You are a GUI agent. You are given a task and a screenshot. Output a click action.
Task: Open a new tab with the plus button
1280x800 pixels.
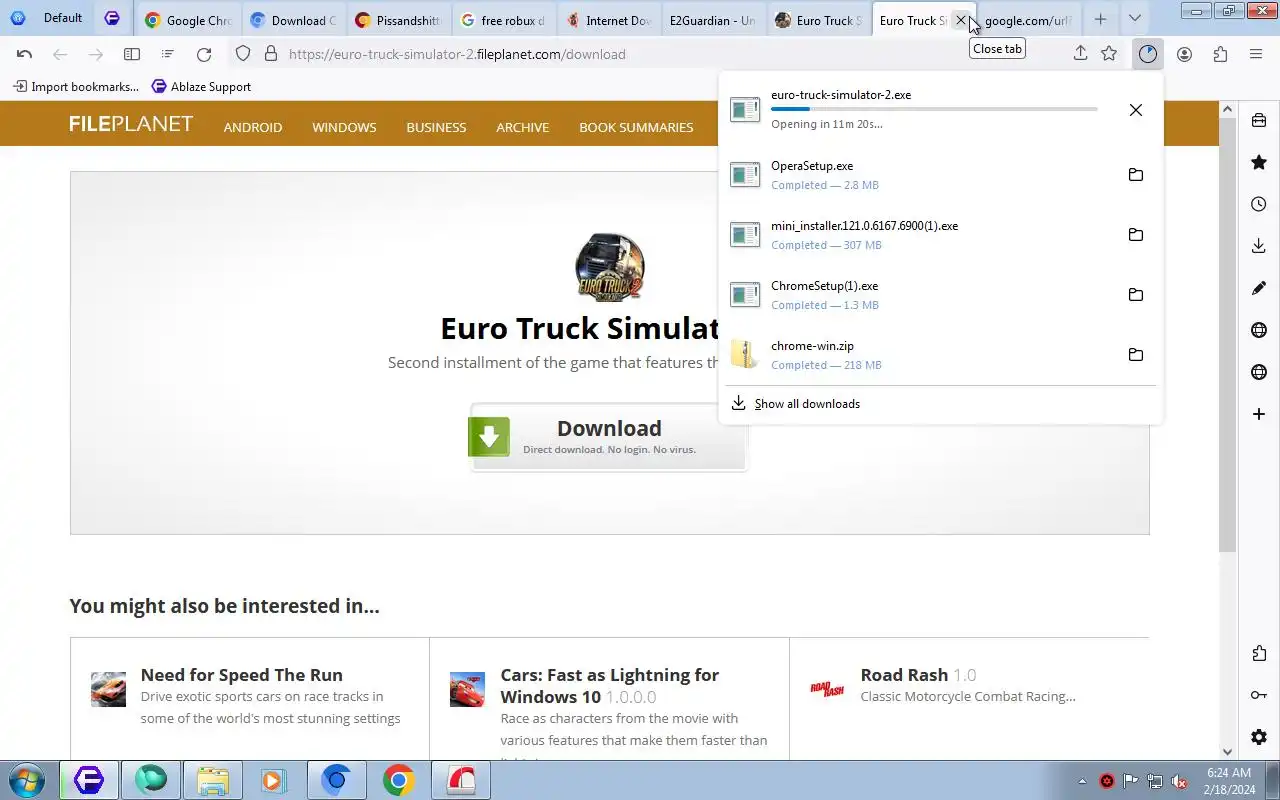coord(1100,19)
